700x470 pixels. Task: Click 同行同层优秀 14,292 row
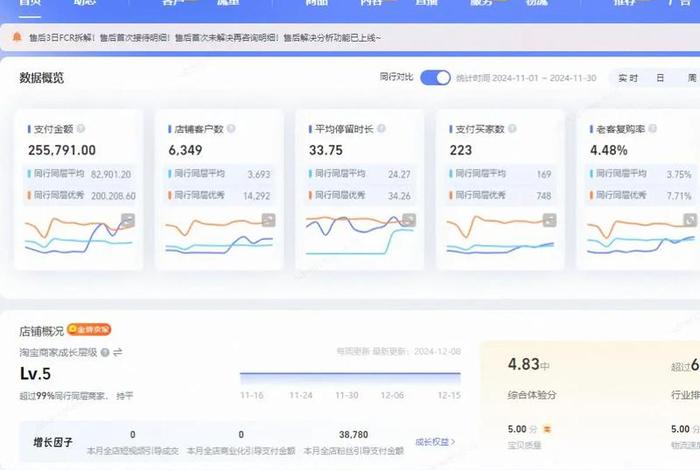pyautogui.click(x=220, y=195)
